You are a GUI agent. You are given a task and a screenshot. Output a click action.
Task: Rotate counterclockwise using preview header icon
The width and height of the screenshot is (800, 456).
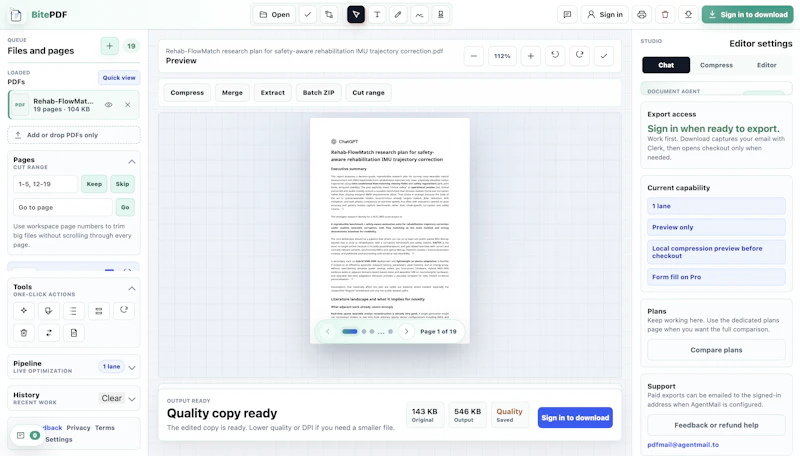(555, 56)
